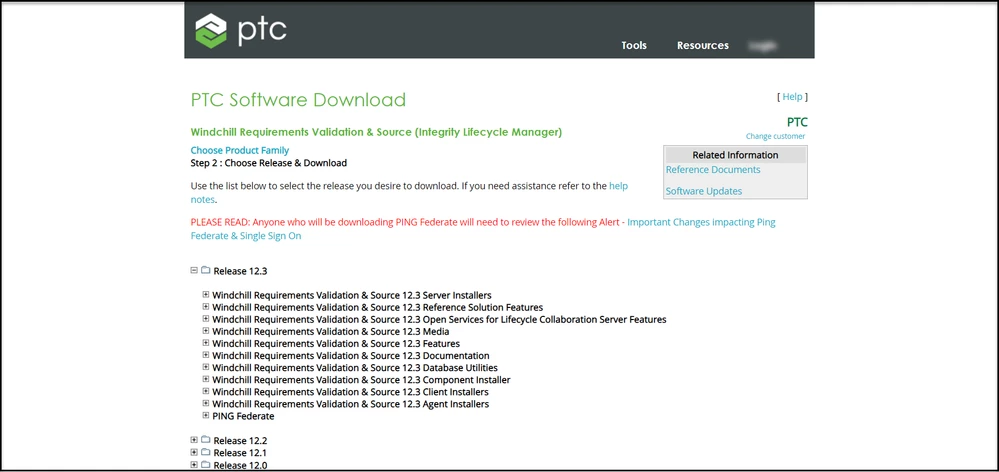Expand 12.3 Features node
Screen dimensions: 999x472
click(x=206, y=343)
